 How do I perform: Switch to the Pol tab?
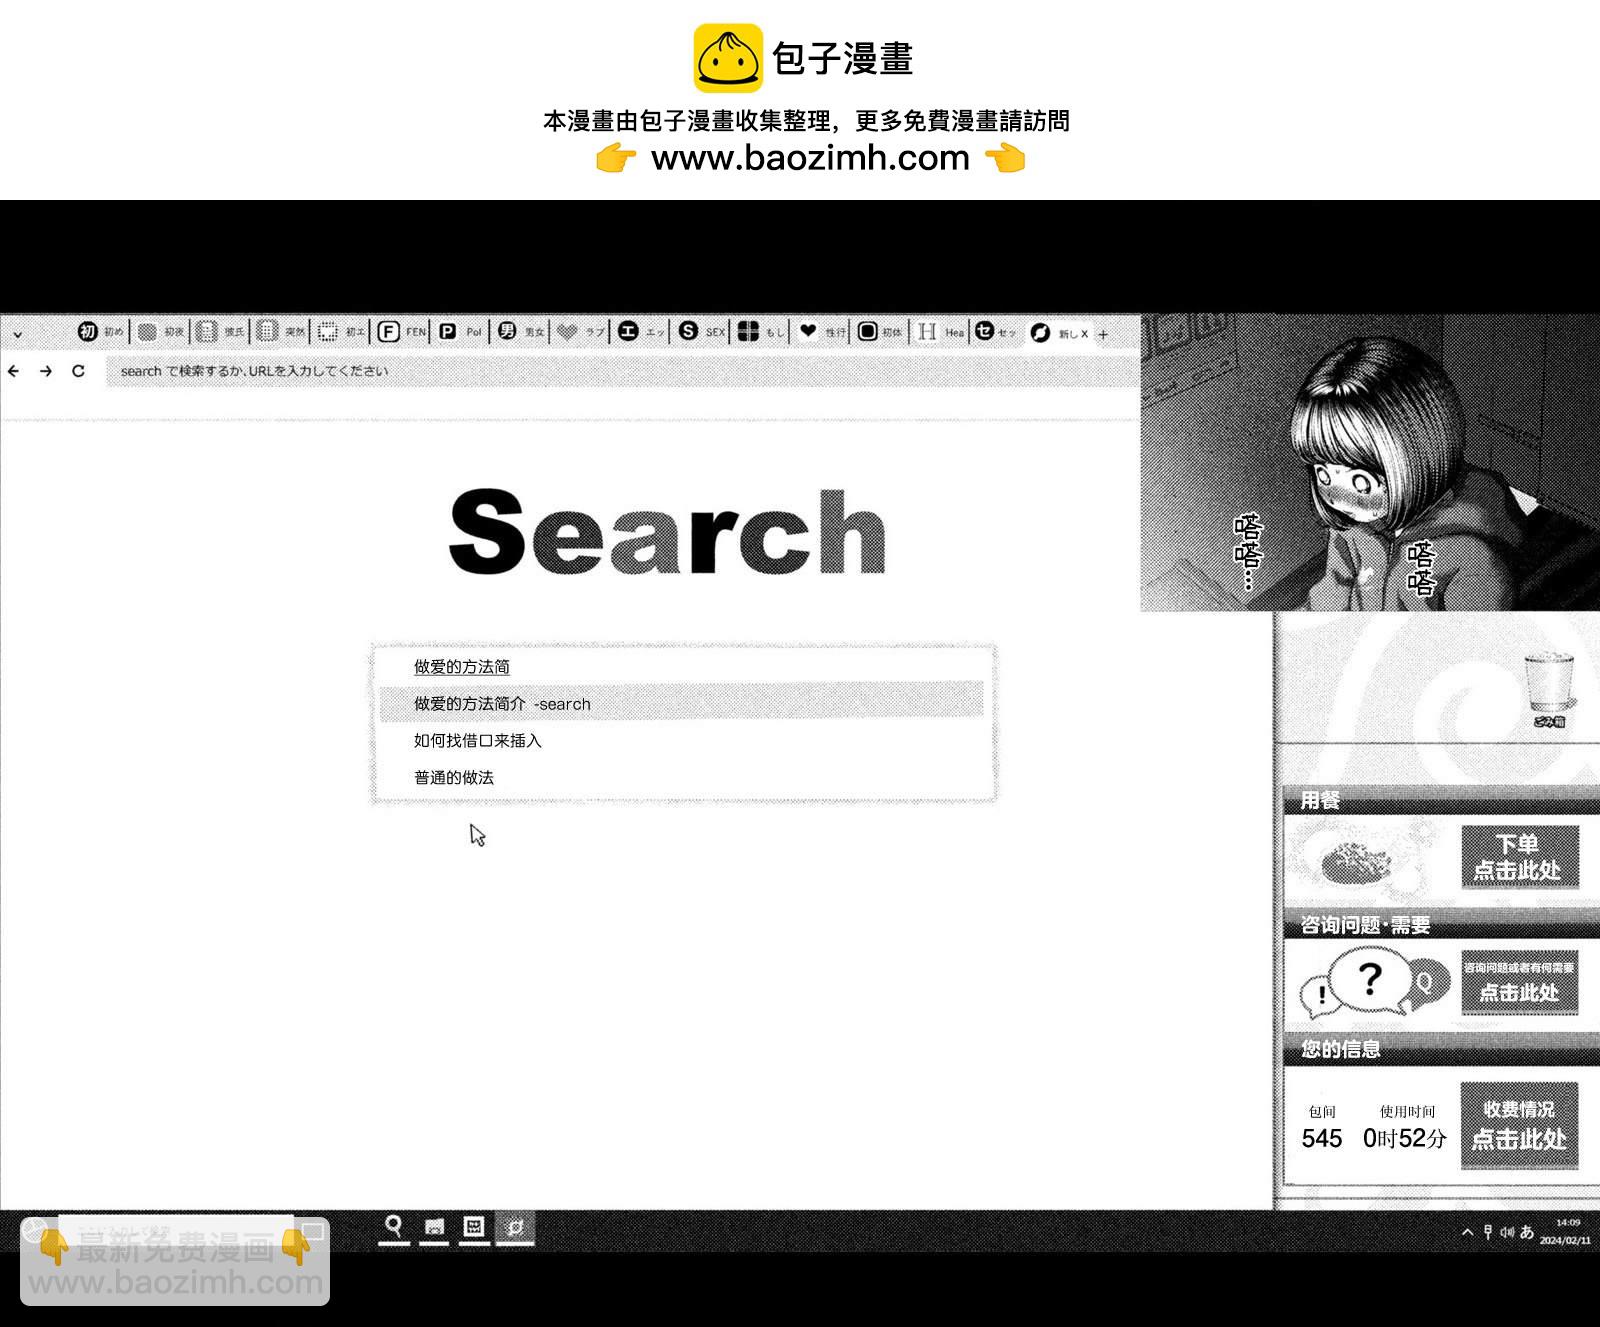pos(461,332)
